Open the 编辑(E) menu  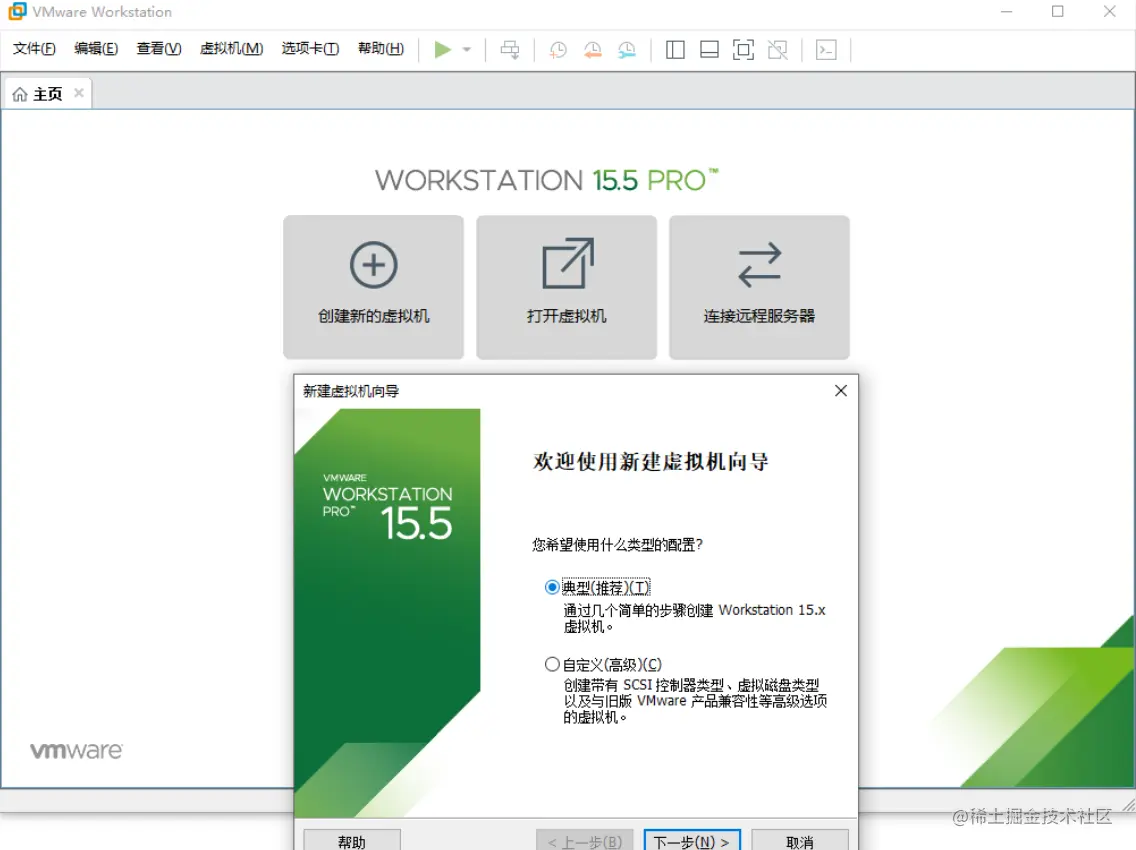[x=96, y=49]
